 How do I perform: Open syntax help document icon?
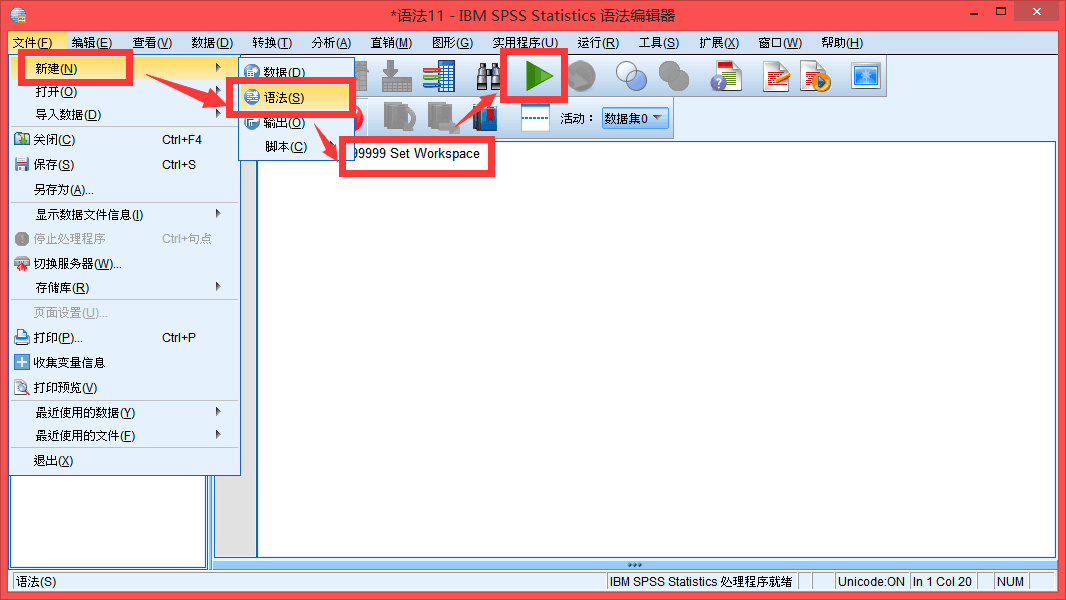[x=726, y=76]
